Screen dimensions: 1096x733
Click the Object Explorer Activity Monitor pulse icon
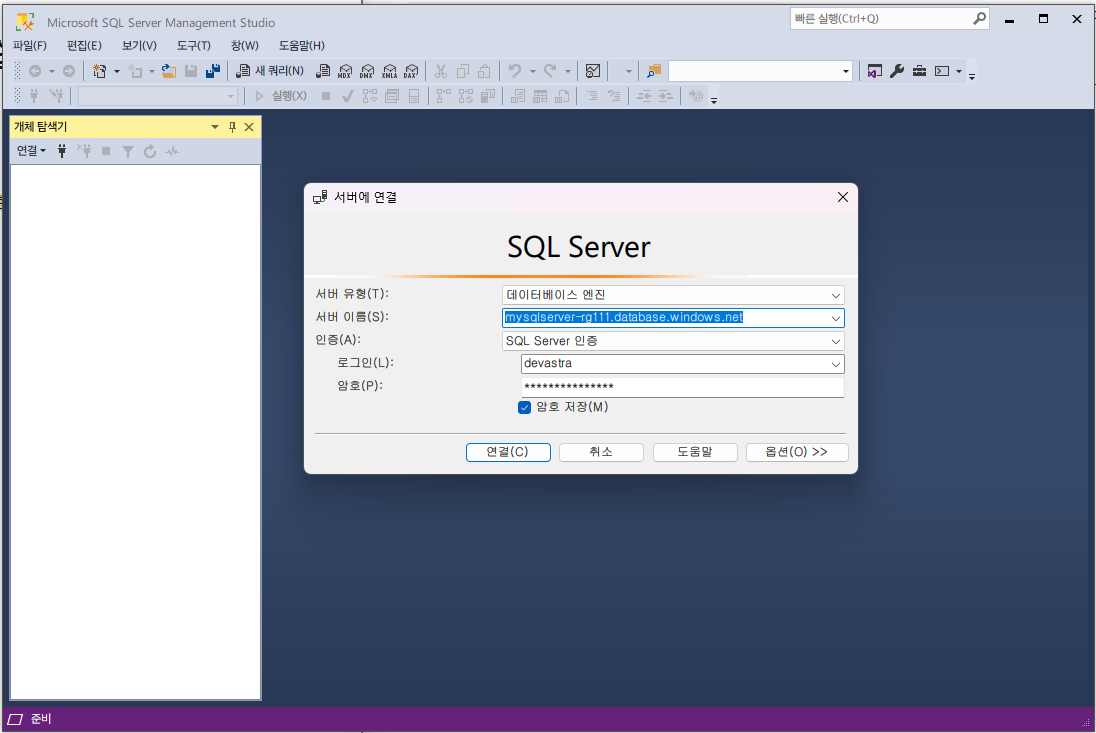172,151
